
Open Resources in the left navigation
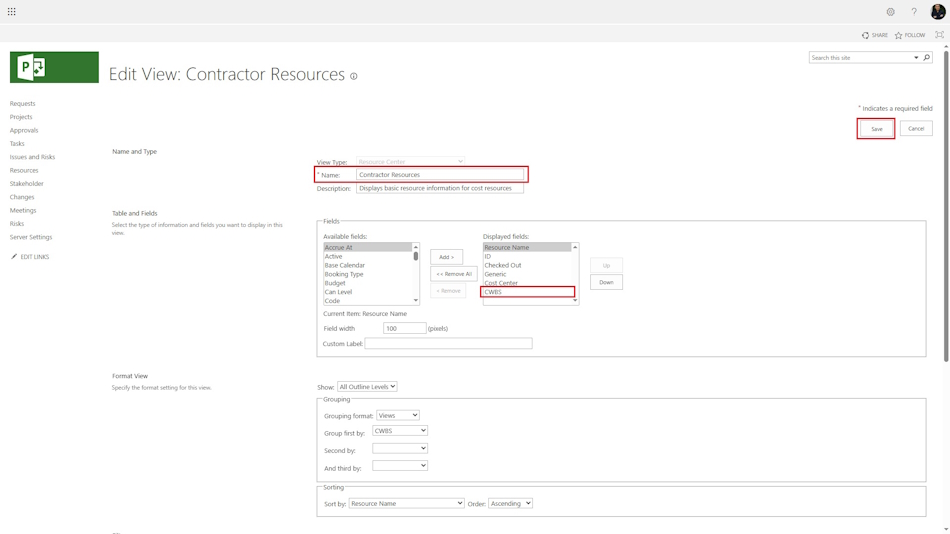[x=24, y=170]
